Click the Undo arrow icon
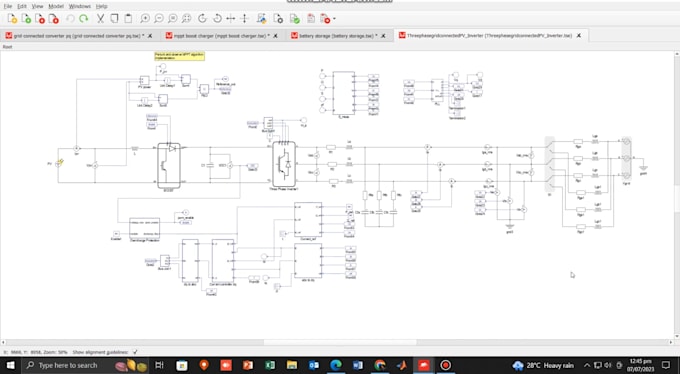 [70, 18]
